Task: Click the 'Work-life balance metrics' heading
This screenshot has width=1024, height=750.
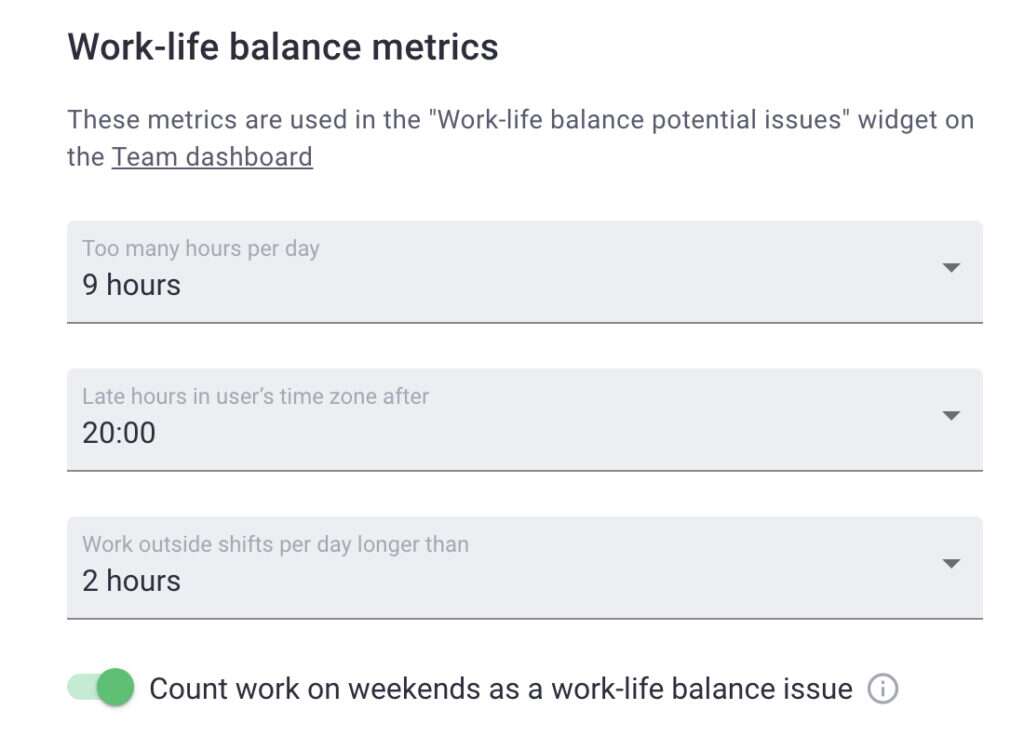Action: (283, 46)
